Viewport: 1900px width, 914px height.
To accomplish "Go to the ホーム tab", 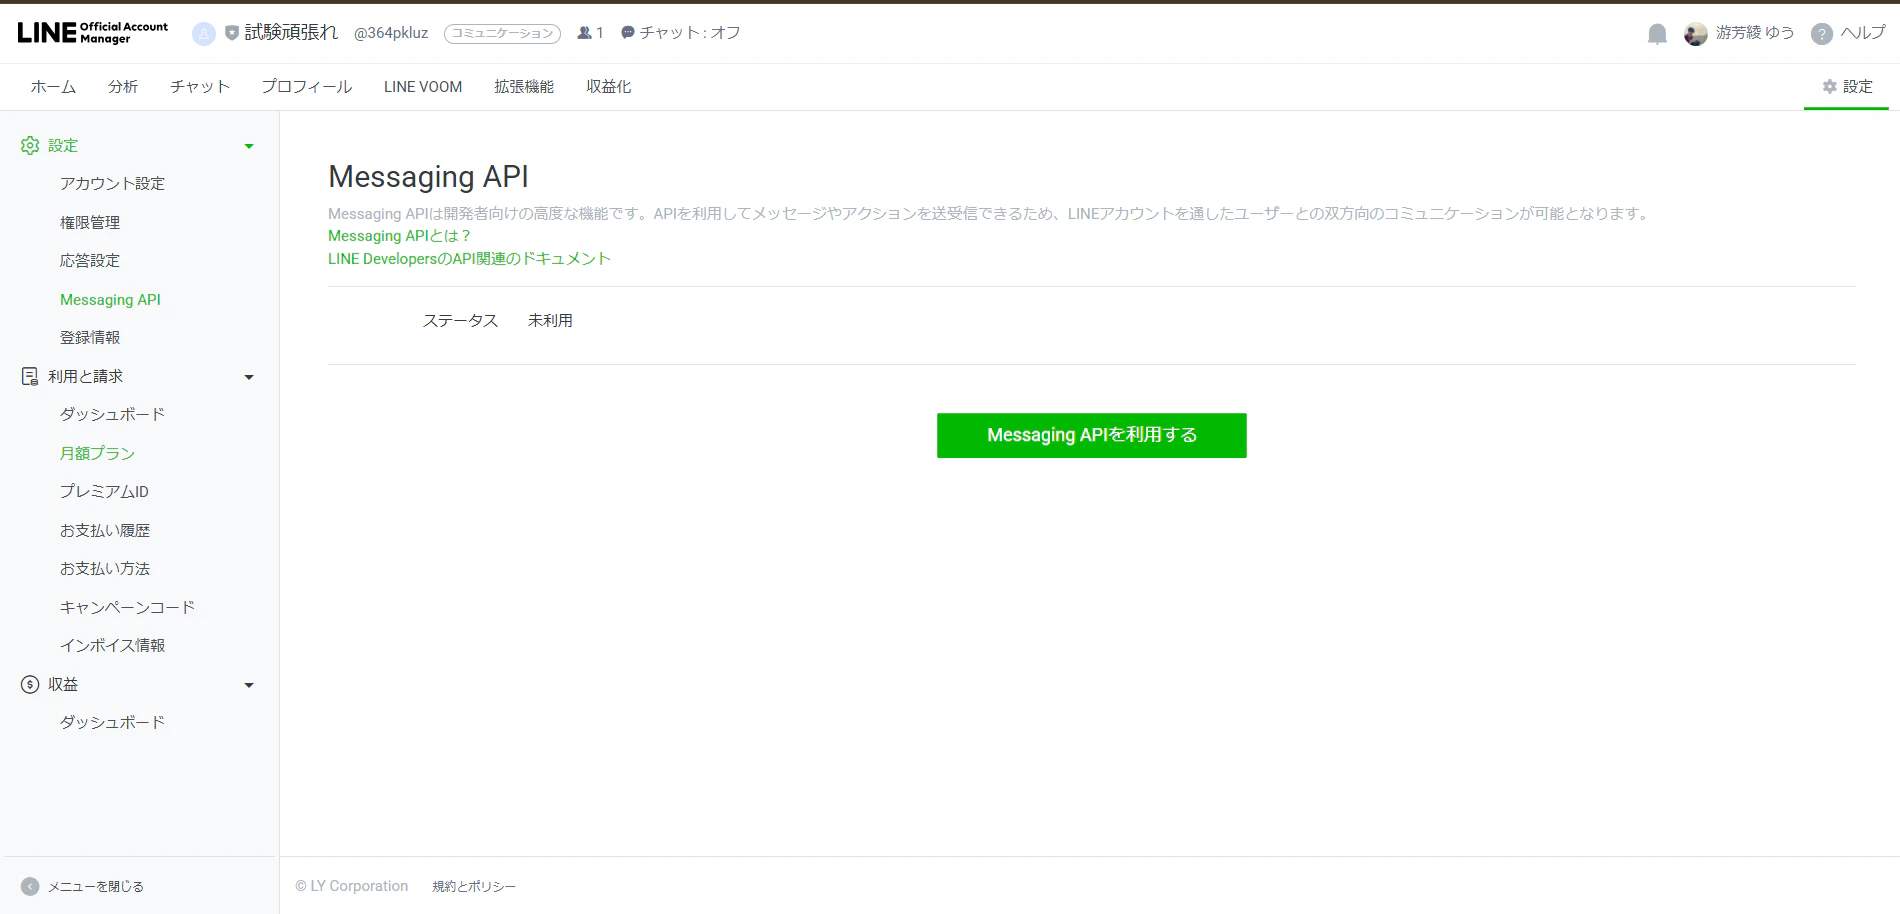I will (x=53, y=87).
